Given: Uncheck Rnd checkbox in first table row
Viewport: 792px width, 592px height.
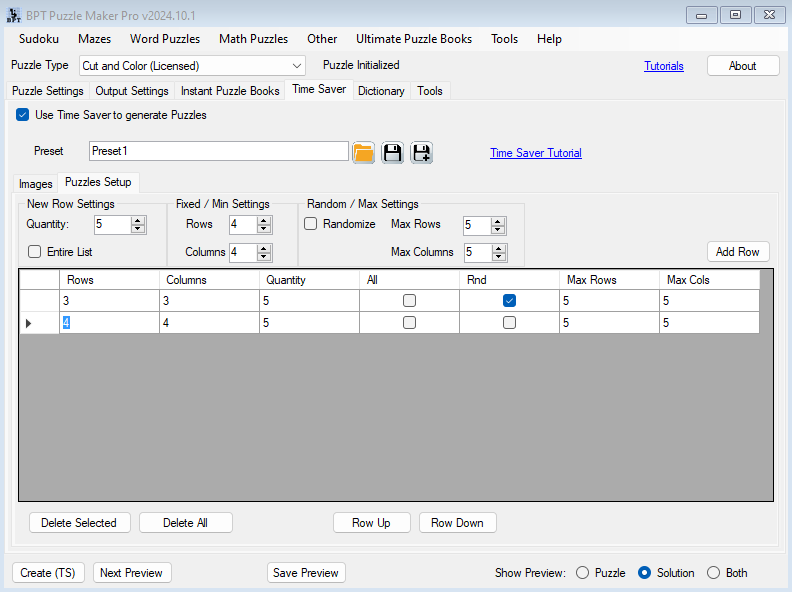Looking at the screenshot, I should 509,301.
